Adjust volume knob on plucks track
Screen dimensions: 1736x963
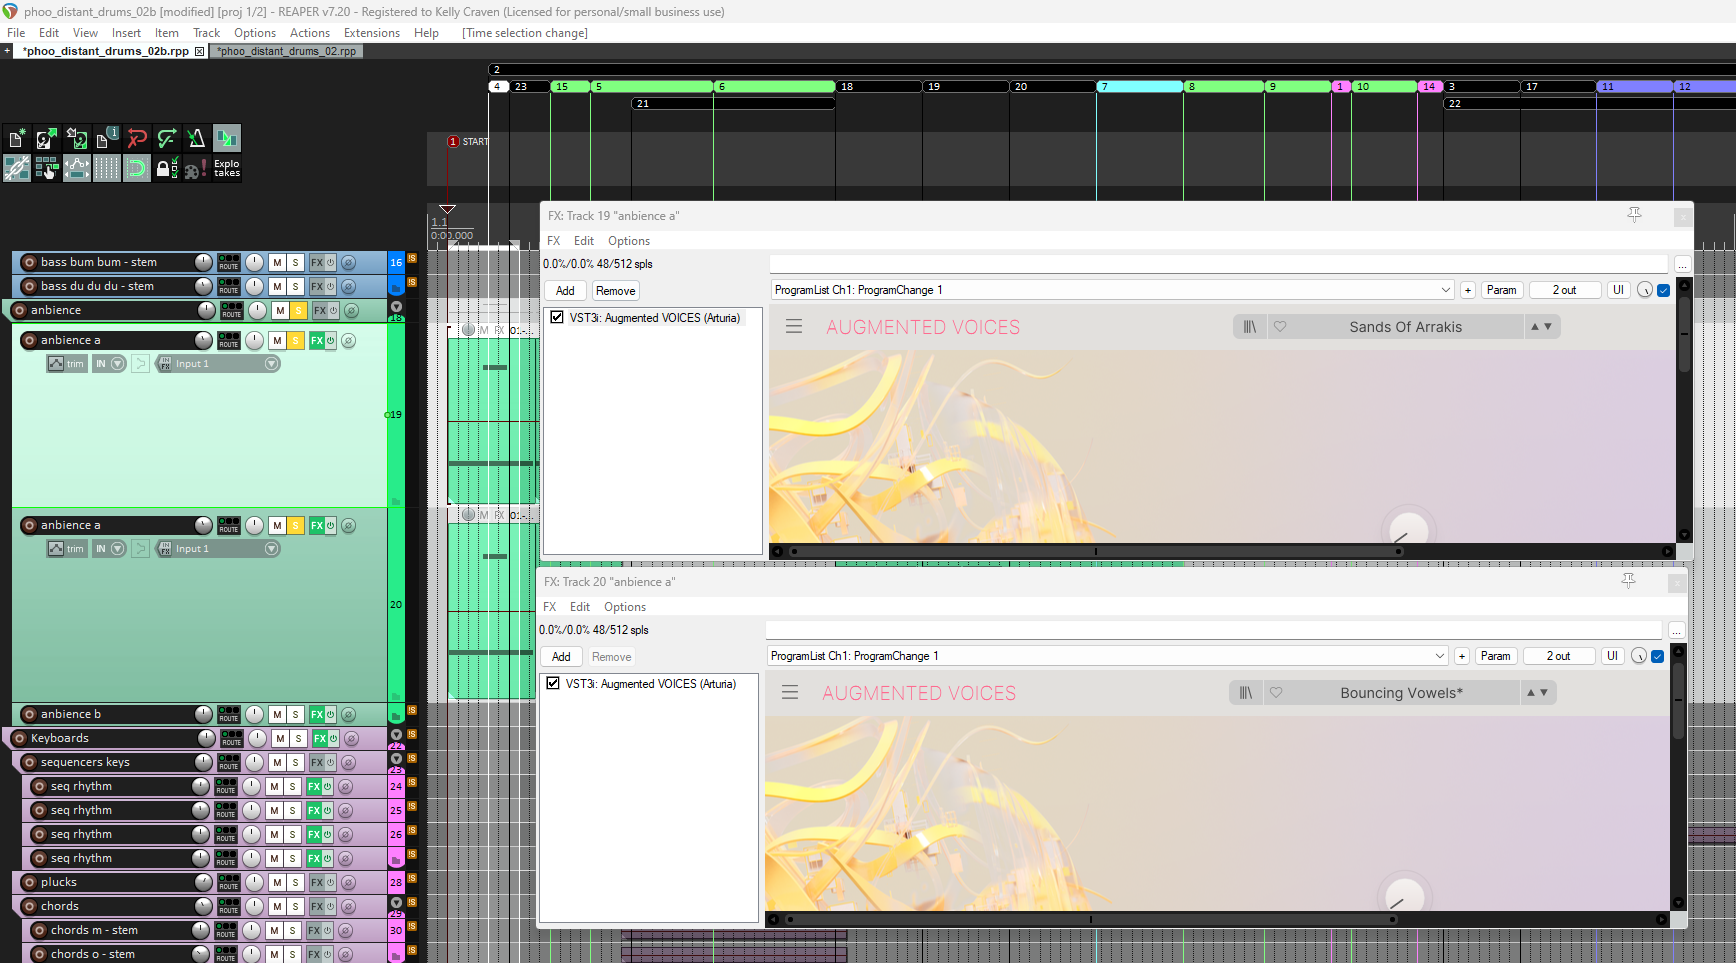point(203,882)
